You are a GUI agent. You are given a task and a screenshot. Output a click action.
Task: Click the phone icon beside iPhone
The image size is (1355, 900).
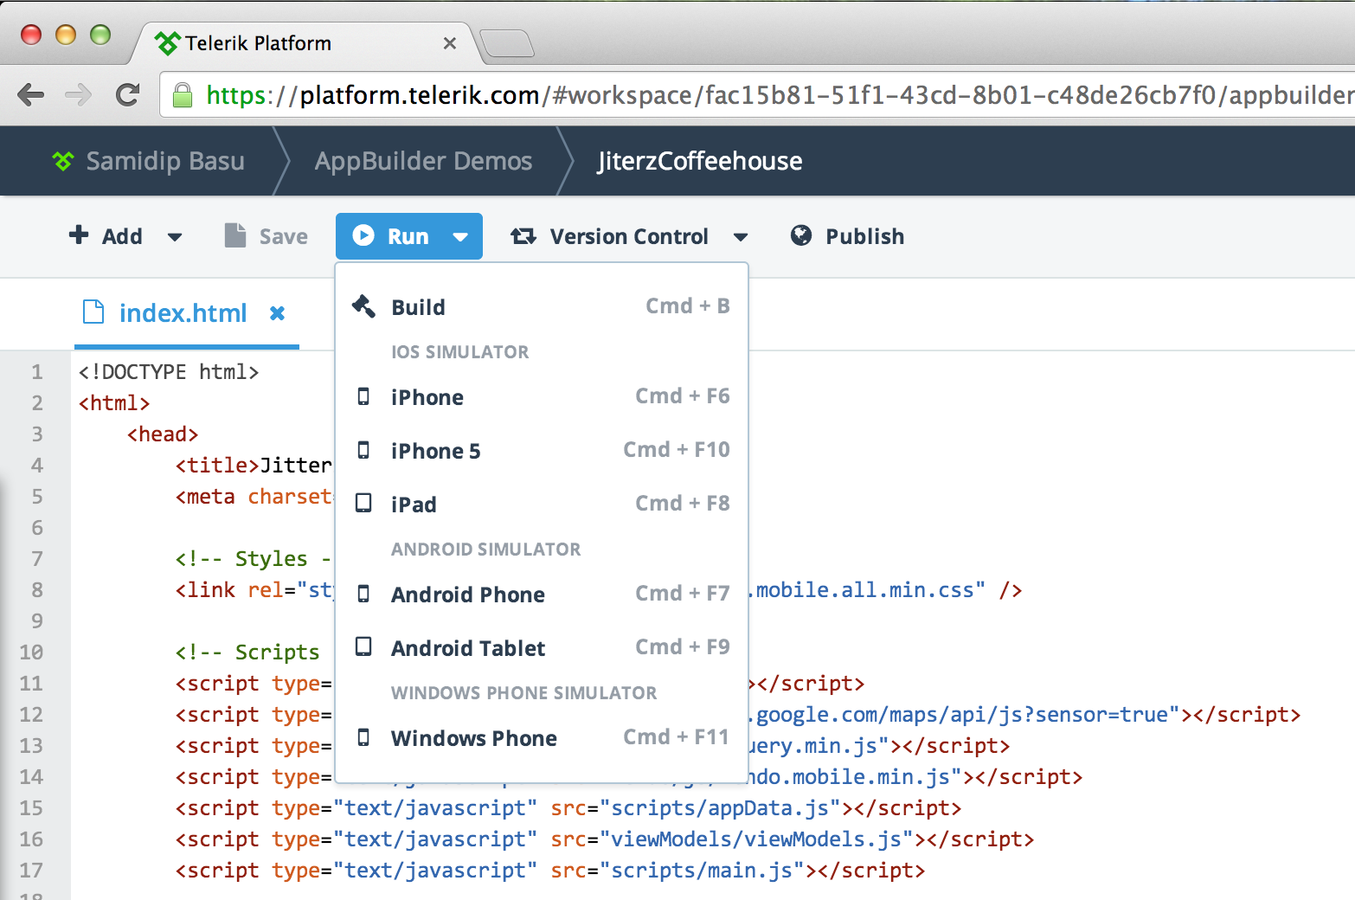coord(364,397)
